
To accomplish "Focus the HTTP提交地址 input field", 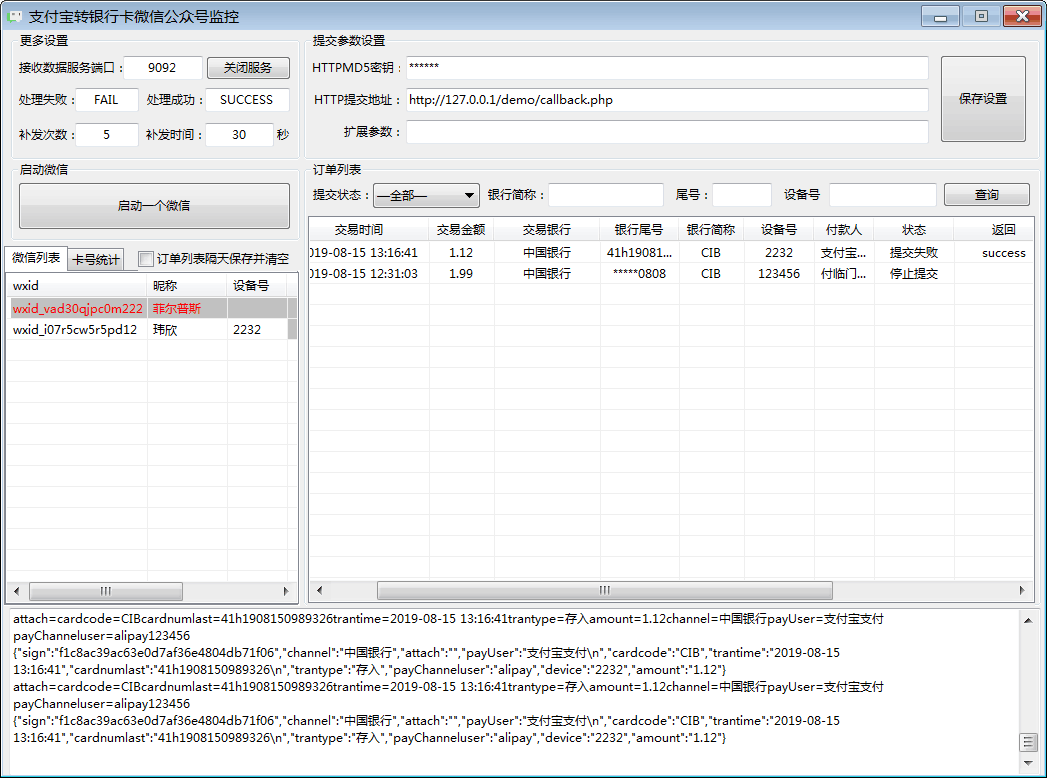I will click(x=666, y=100).
